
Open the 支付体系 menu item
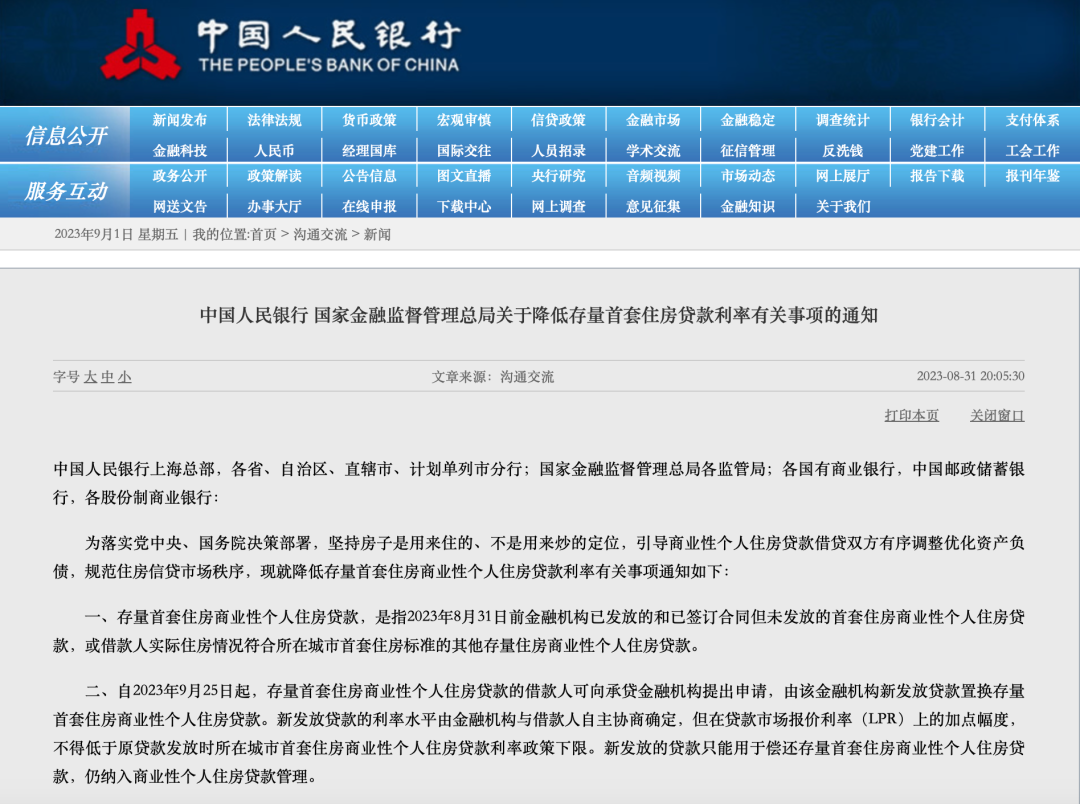point(1032,120)
